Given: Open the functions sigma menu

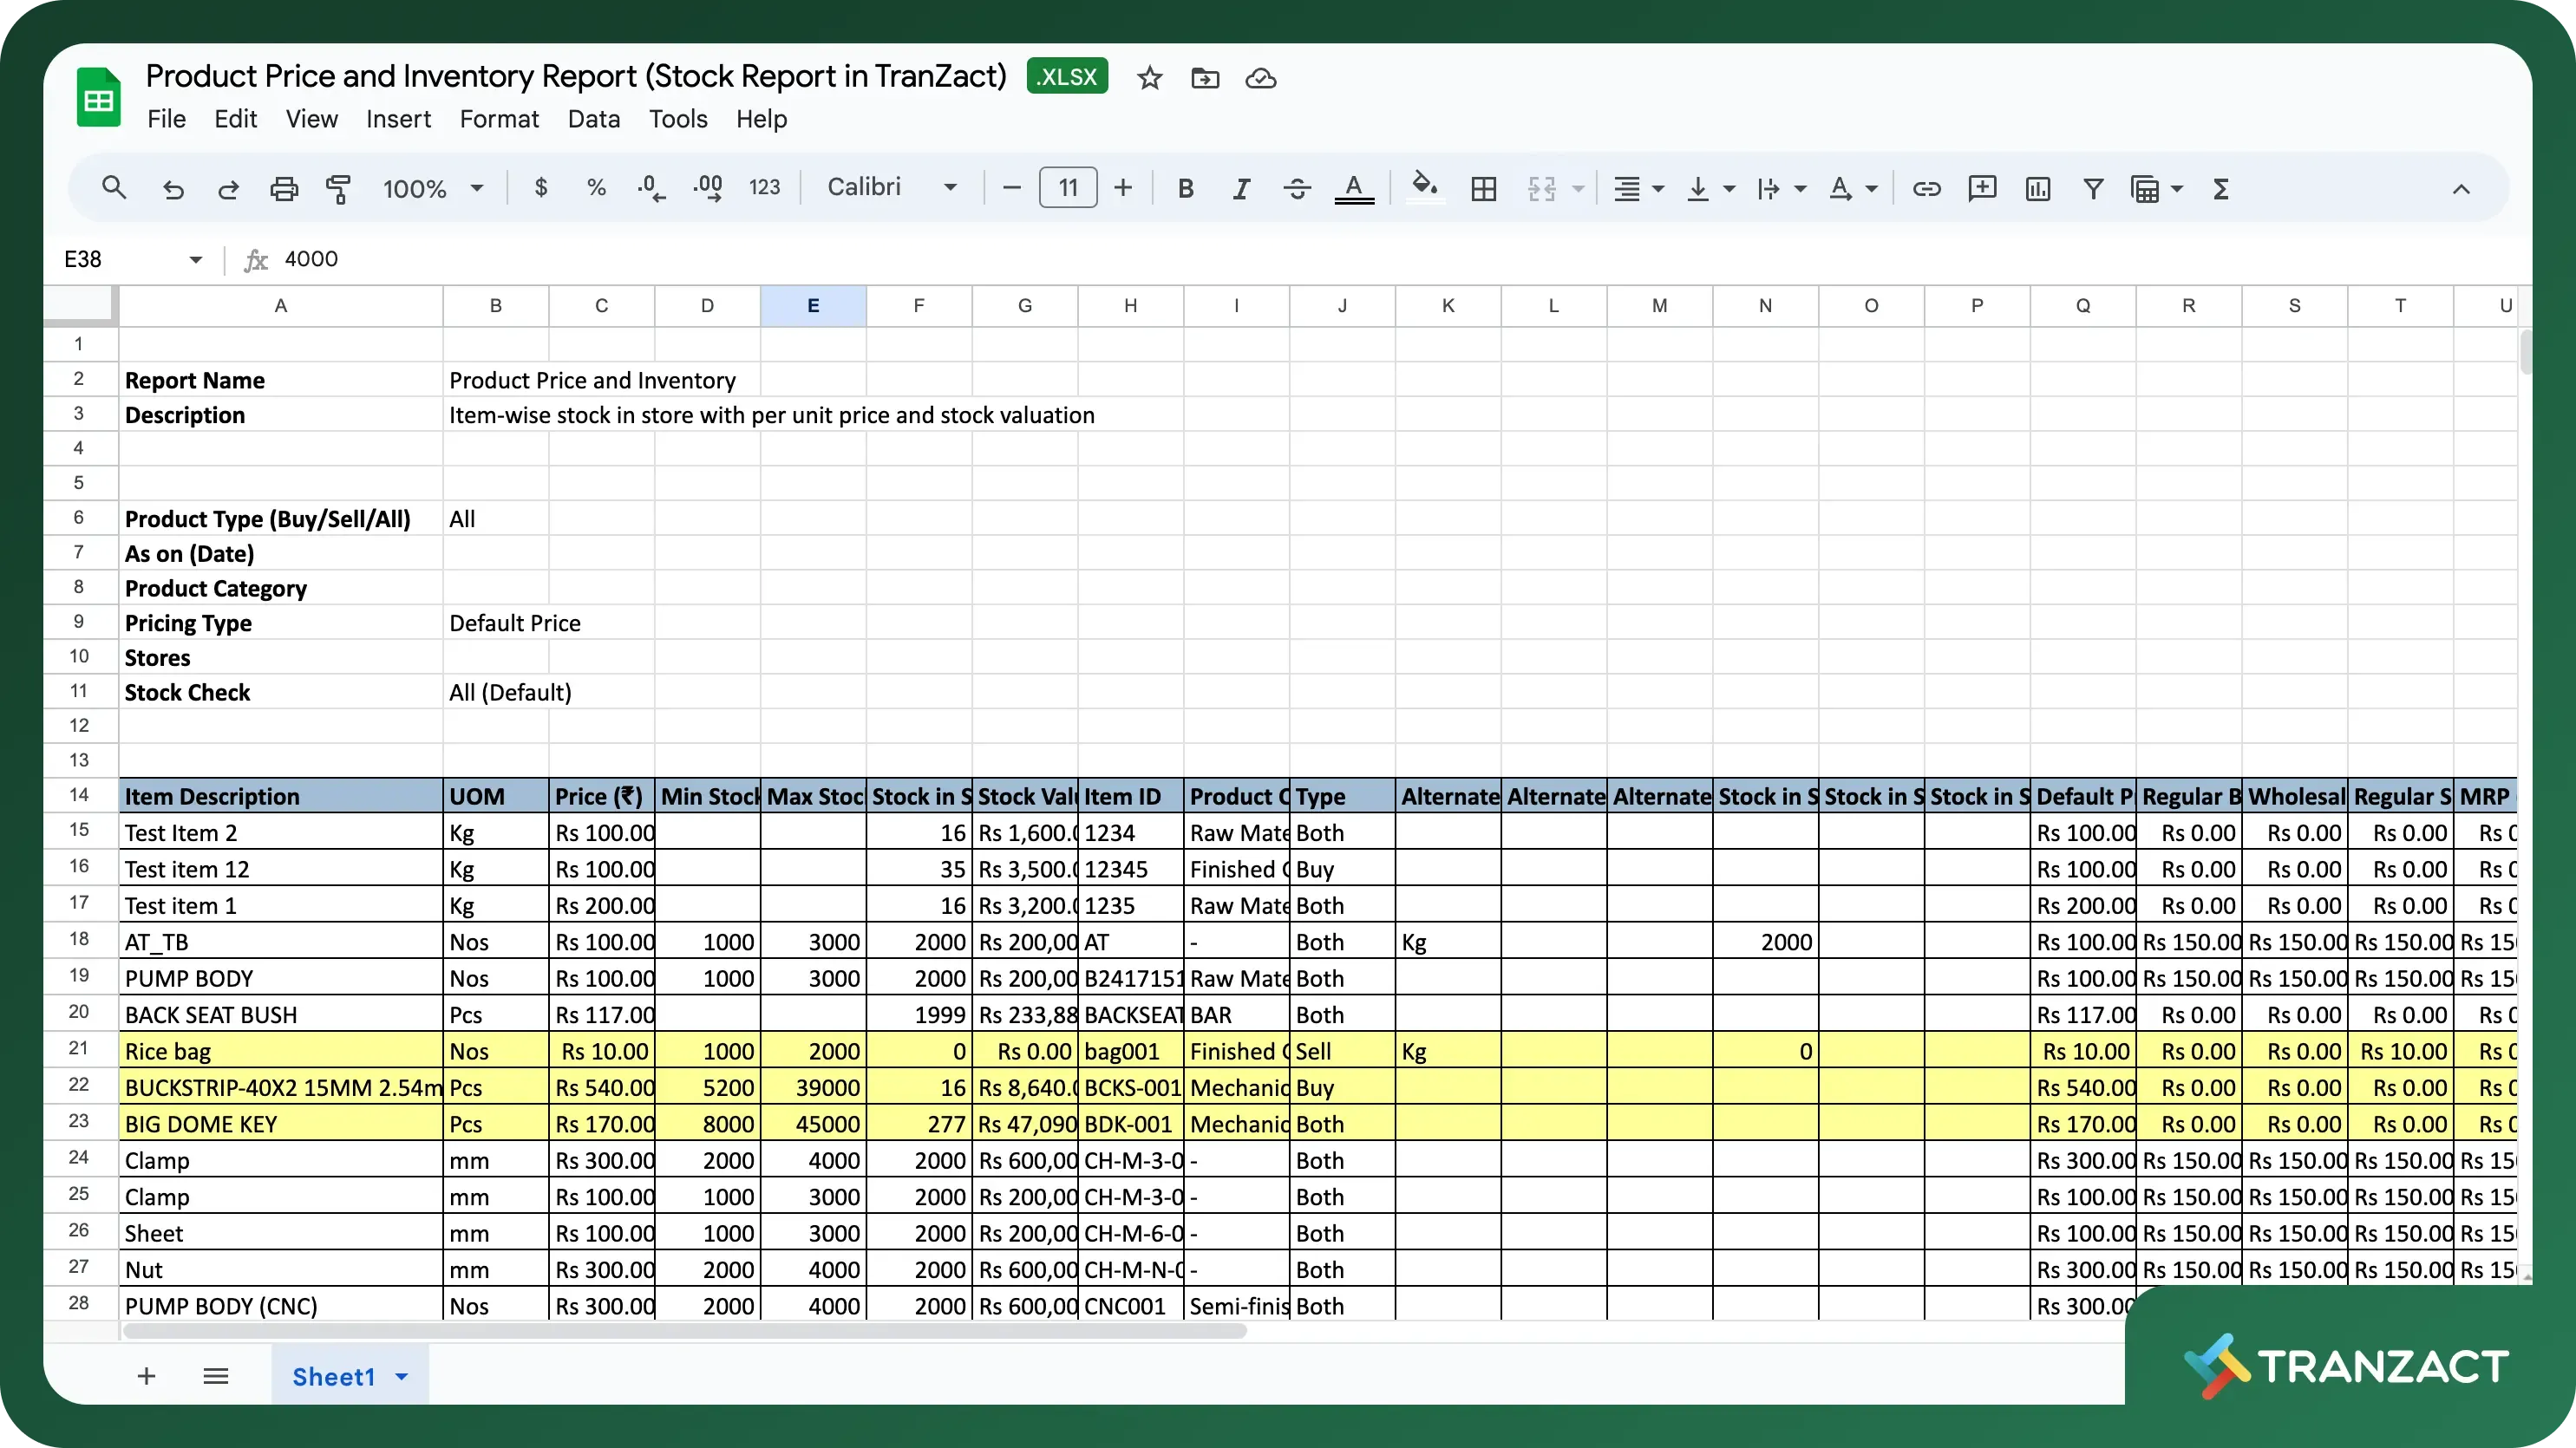Looking at the screenshot, I should click(x=2221, y=189).
